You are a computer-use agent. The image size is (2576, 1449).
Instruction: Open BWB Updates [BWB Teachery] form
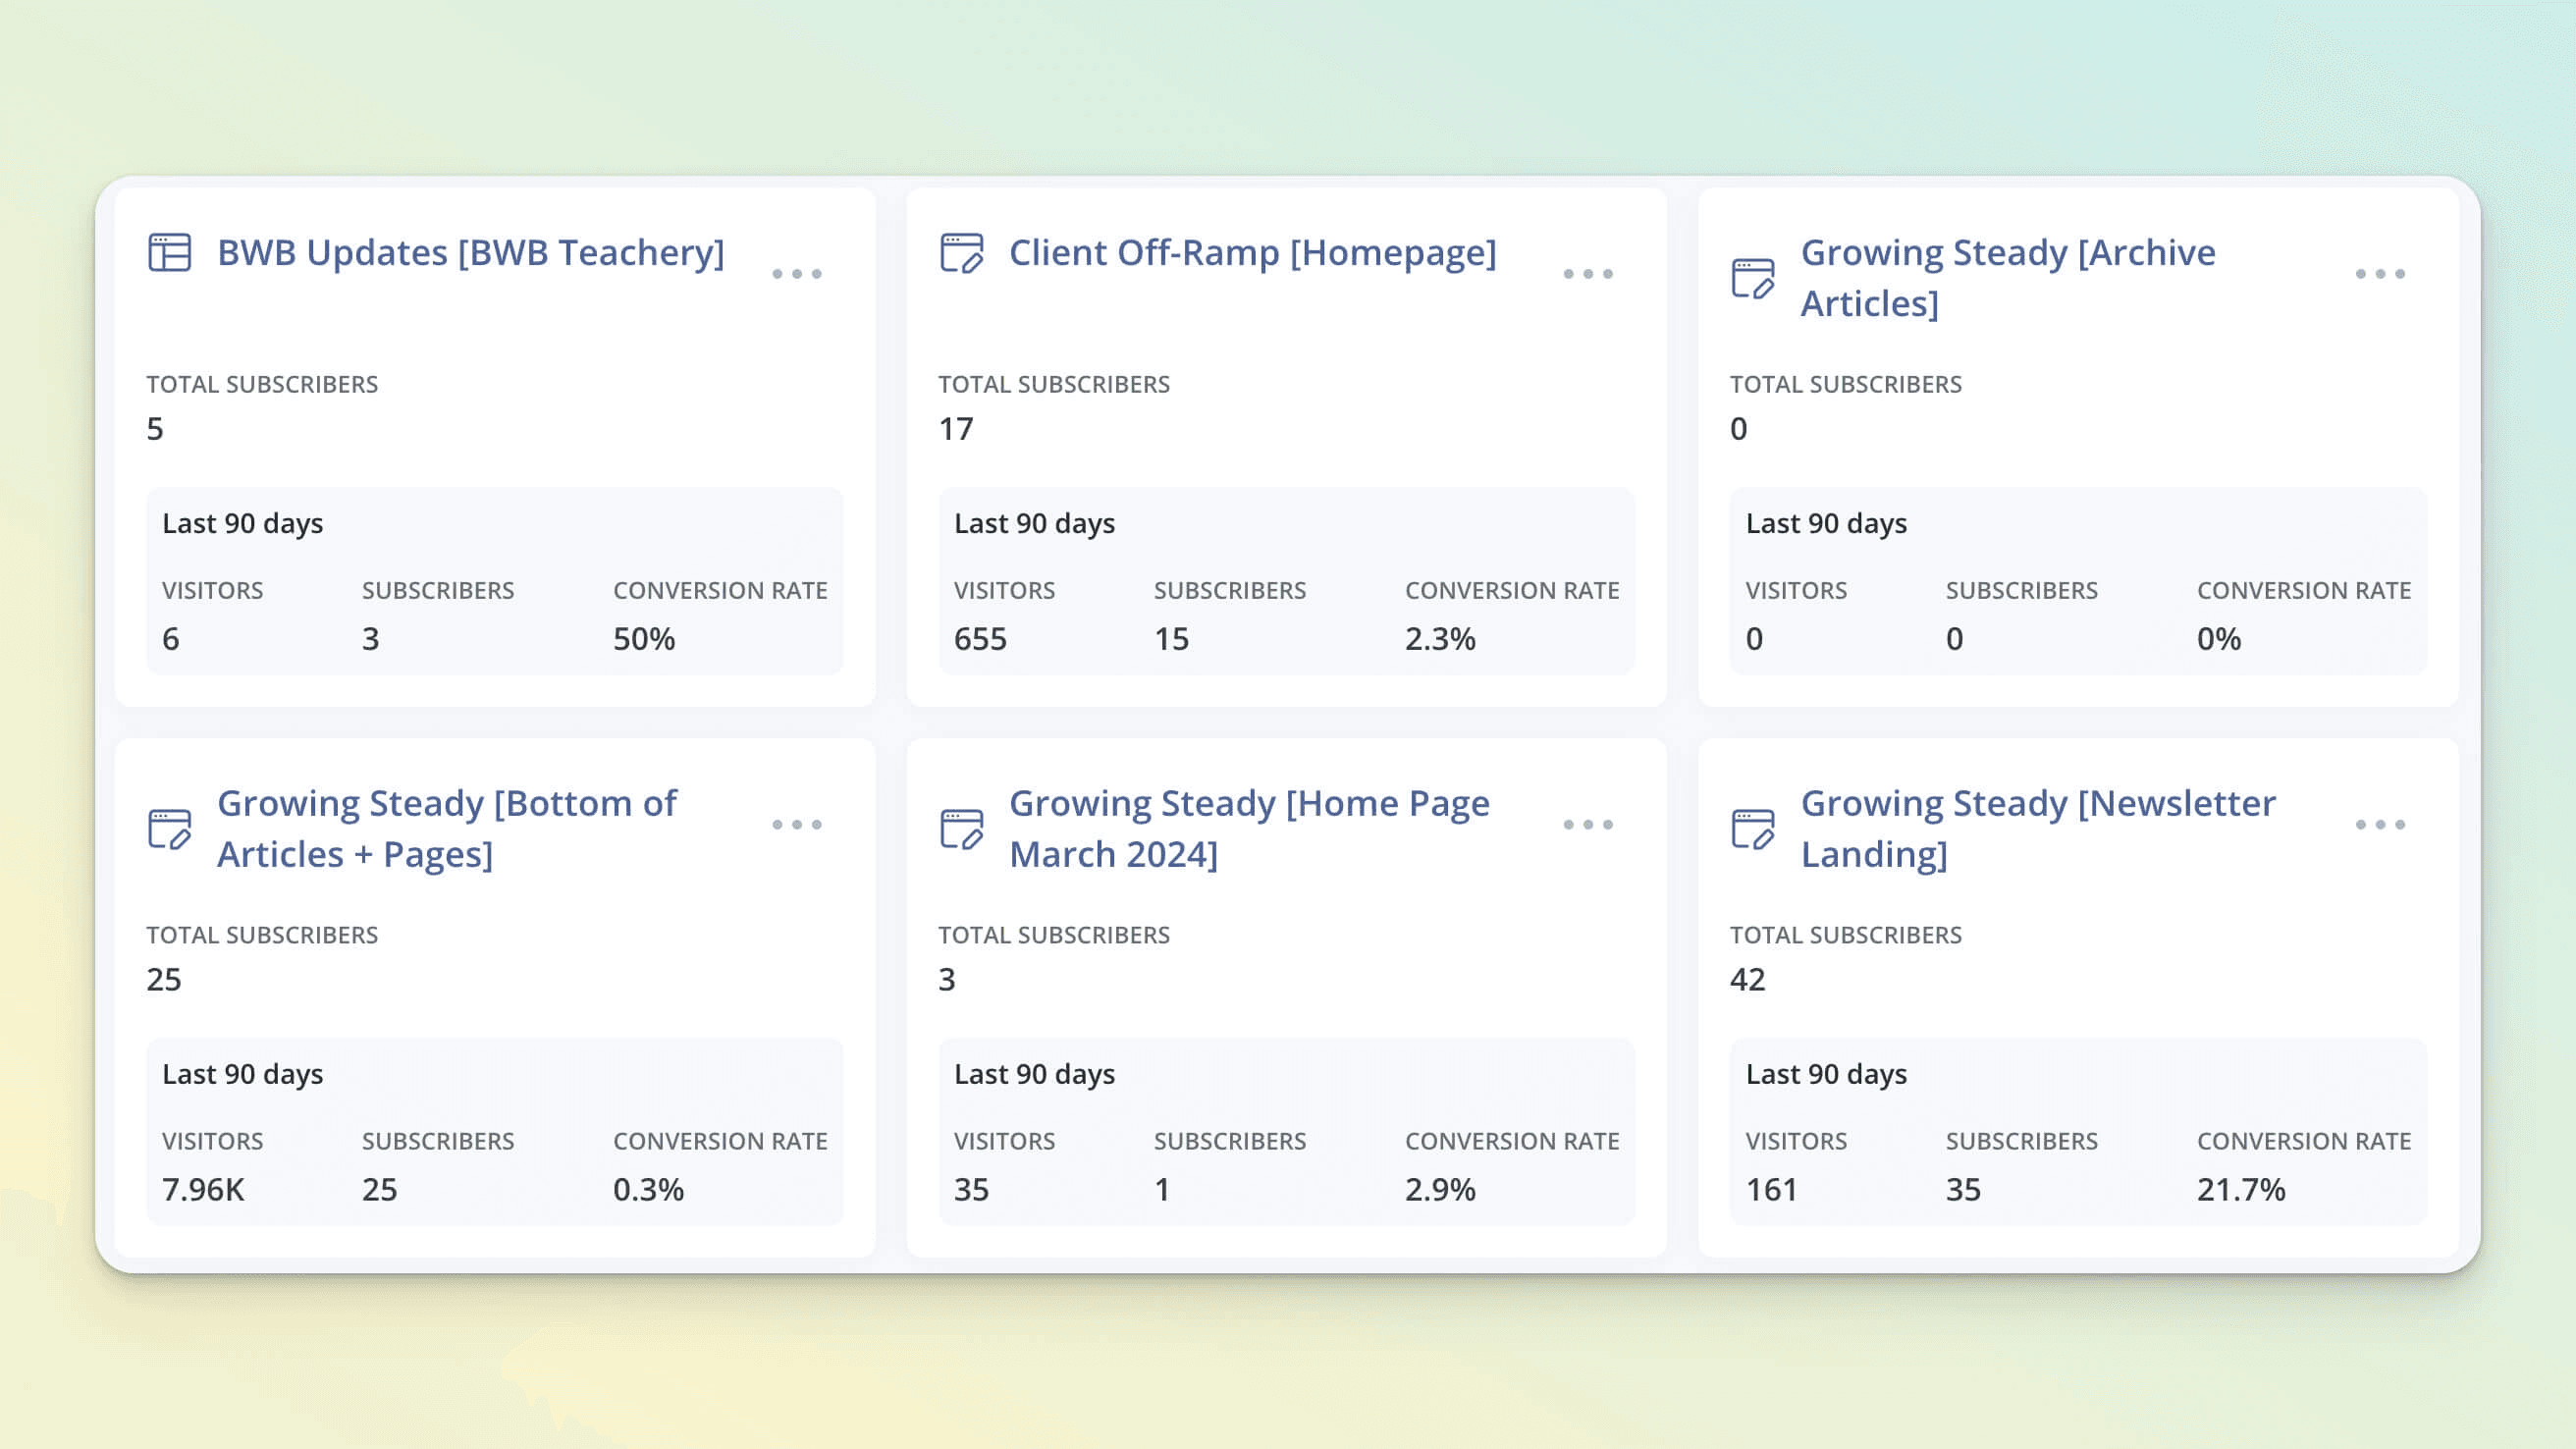[x=470, y=252]
